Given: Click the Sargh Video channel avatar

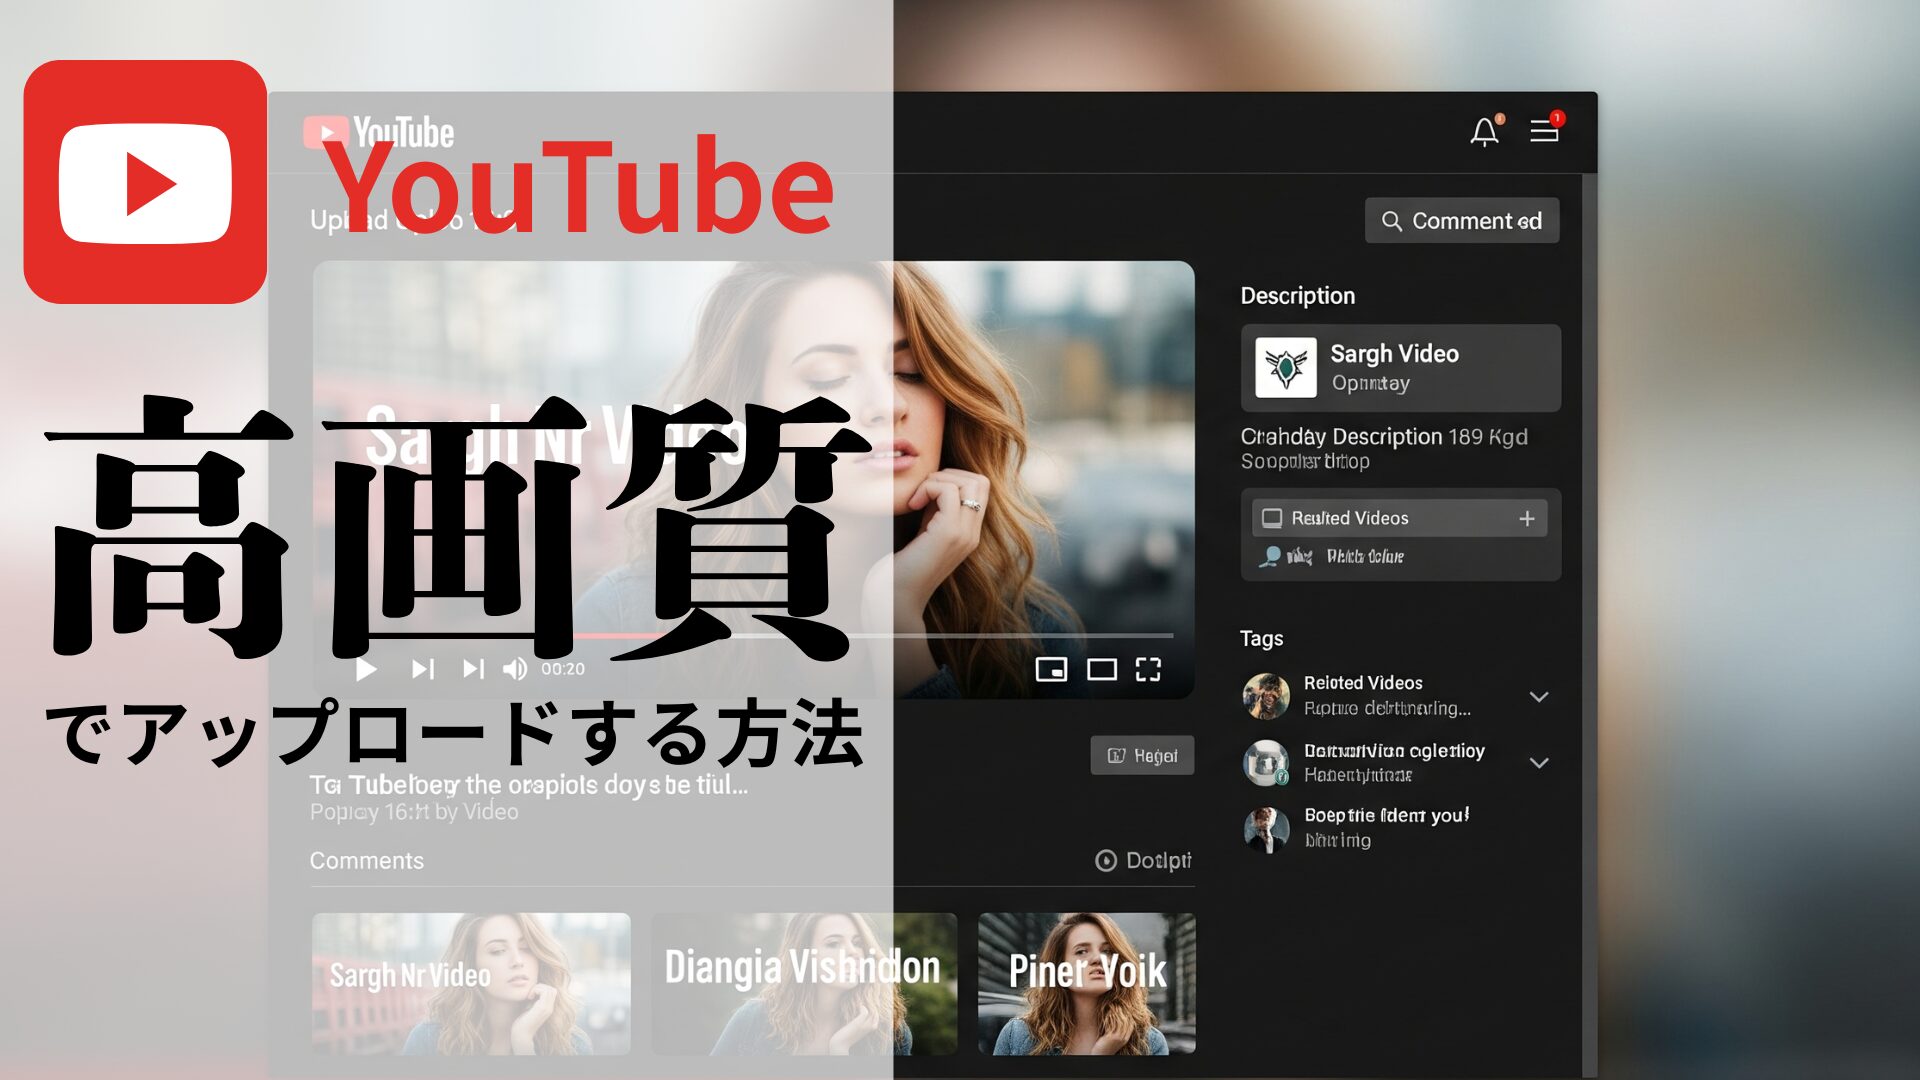Looking at the screenshot, I should point(1286,368).
